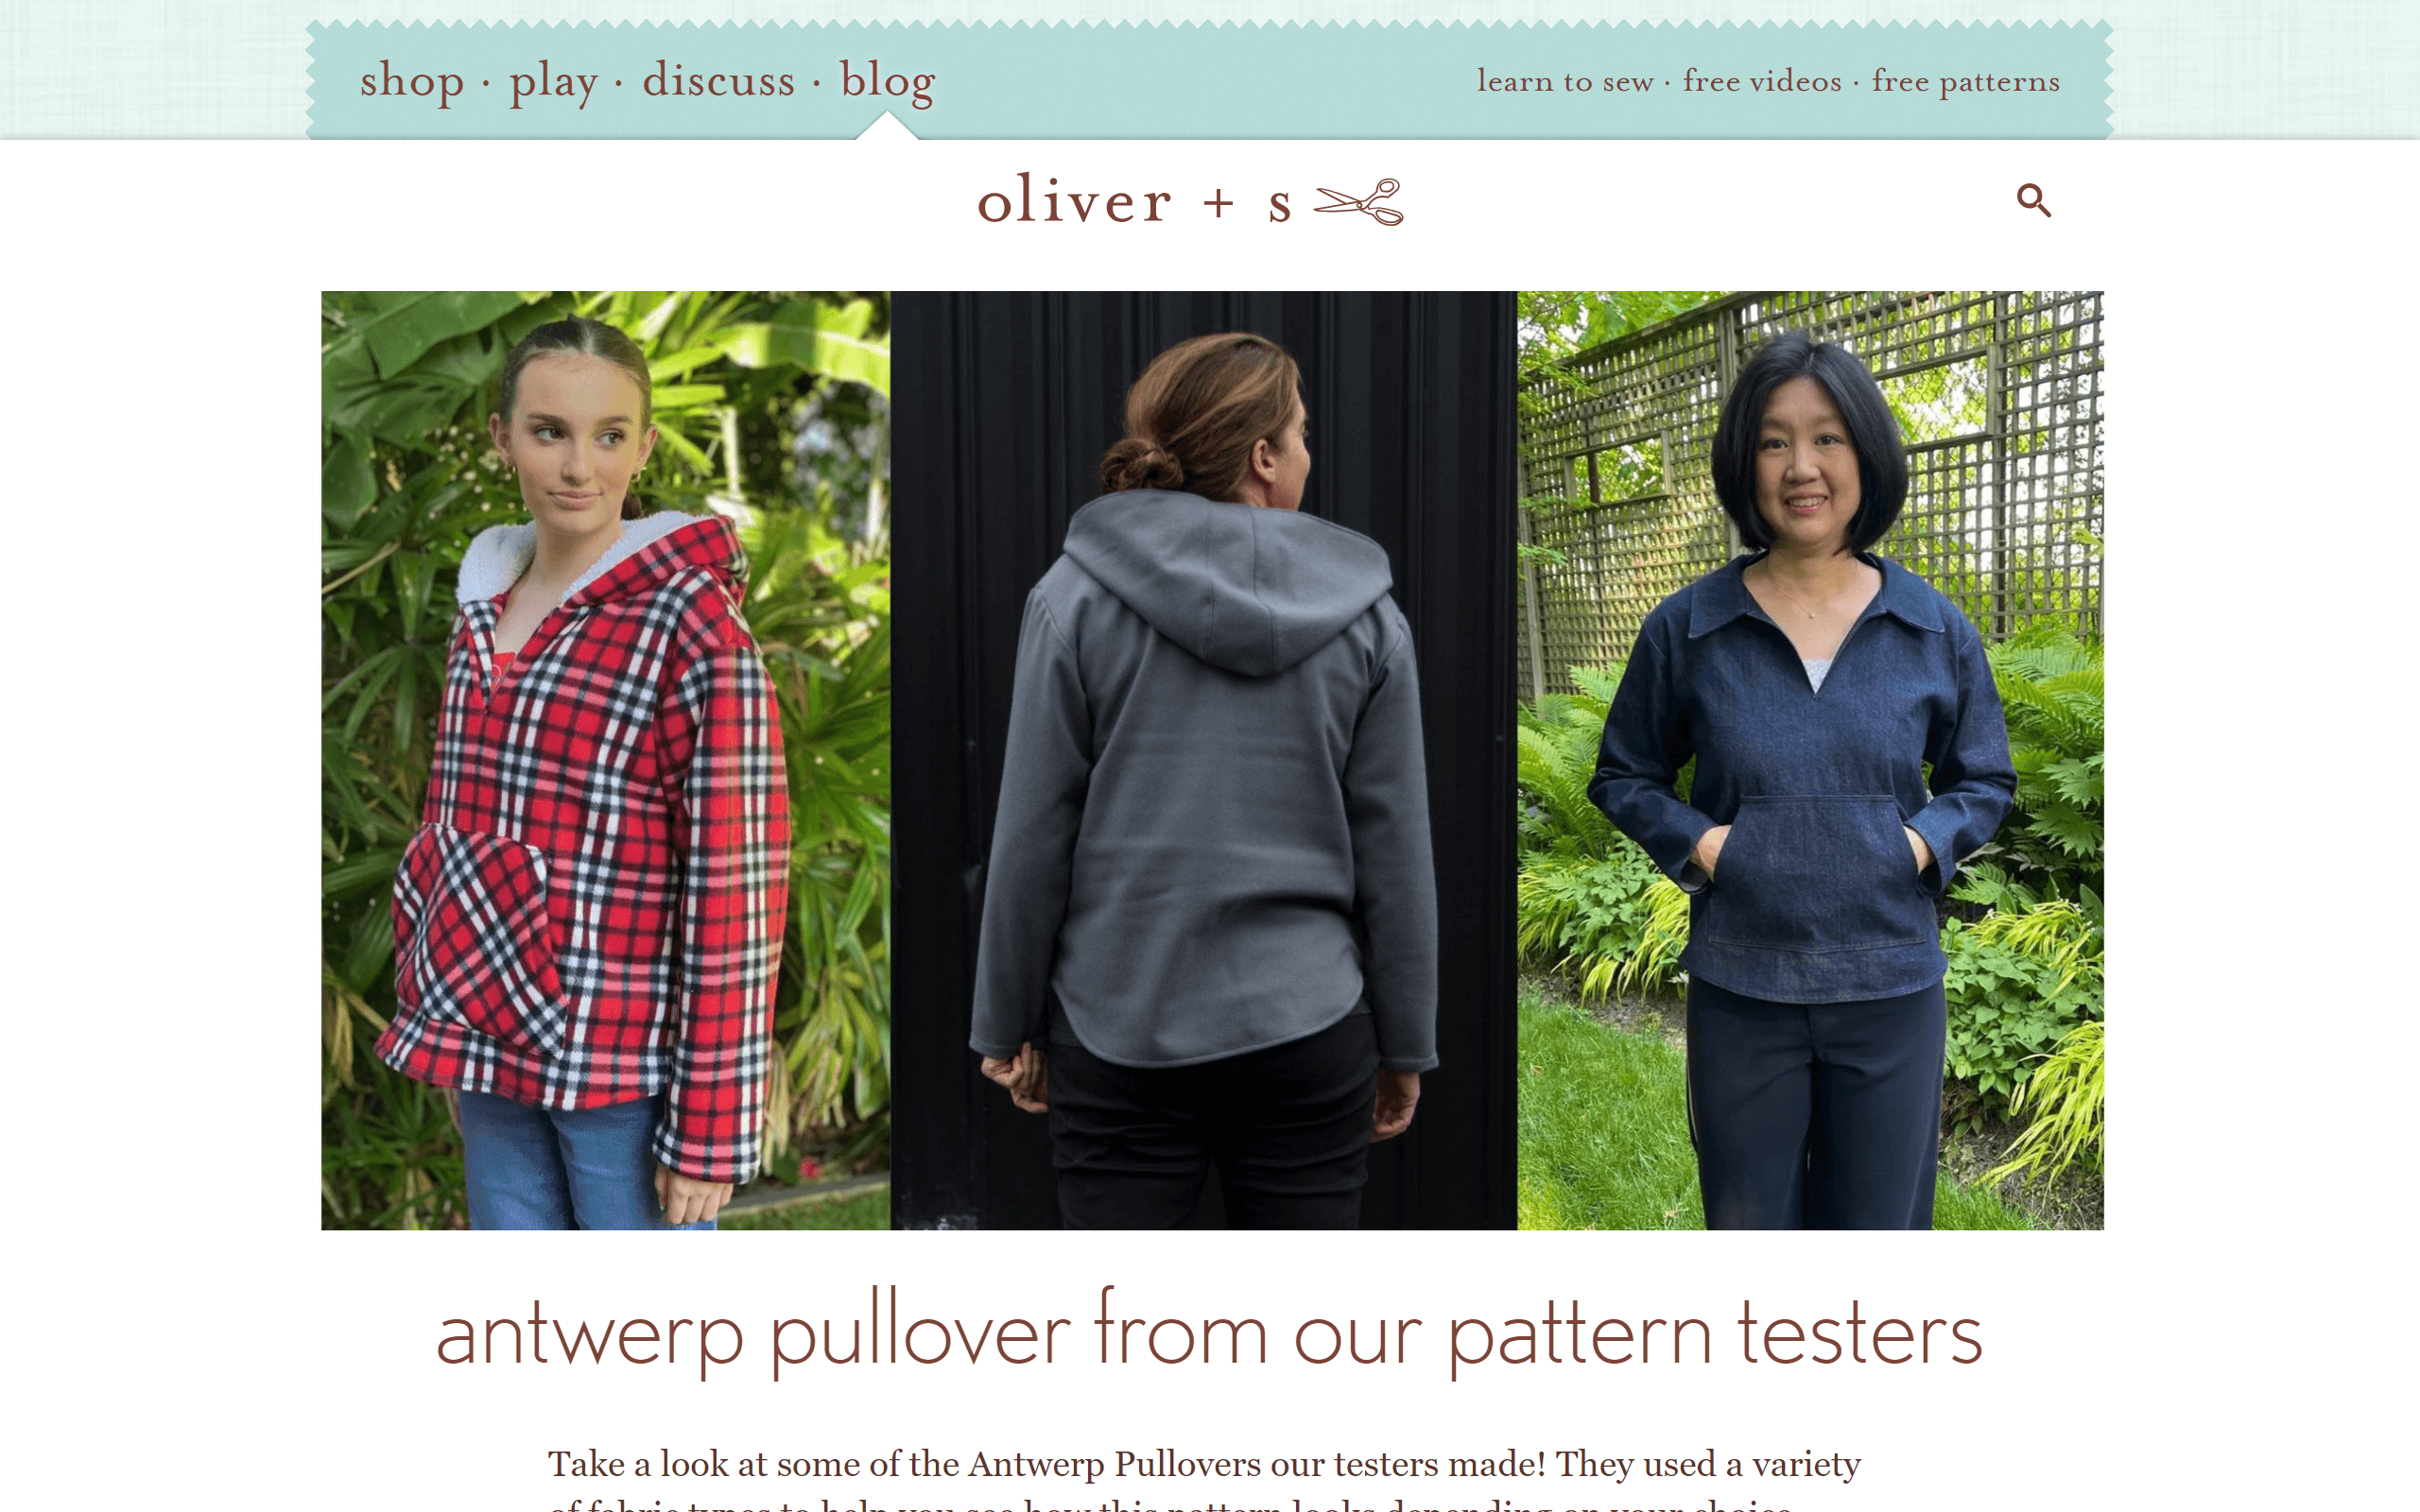This screenshot has width=2420, height=1512.
Task: Select the blog navigation item
Action: tap(887, 82)
